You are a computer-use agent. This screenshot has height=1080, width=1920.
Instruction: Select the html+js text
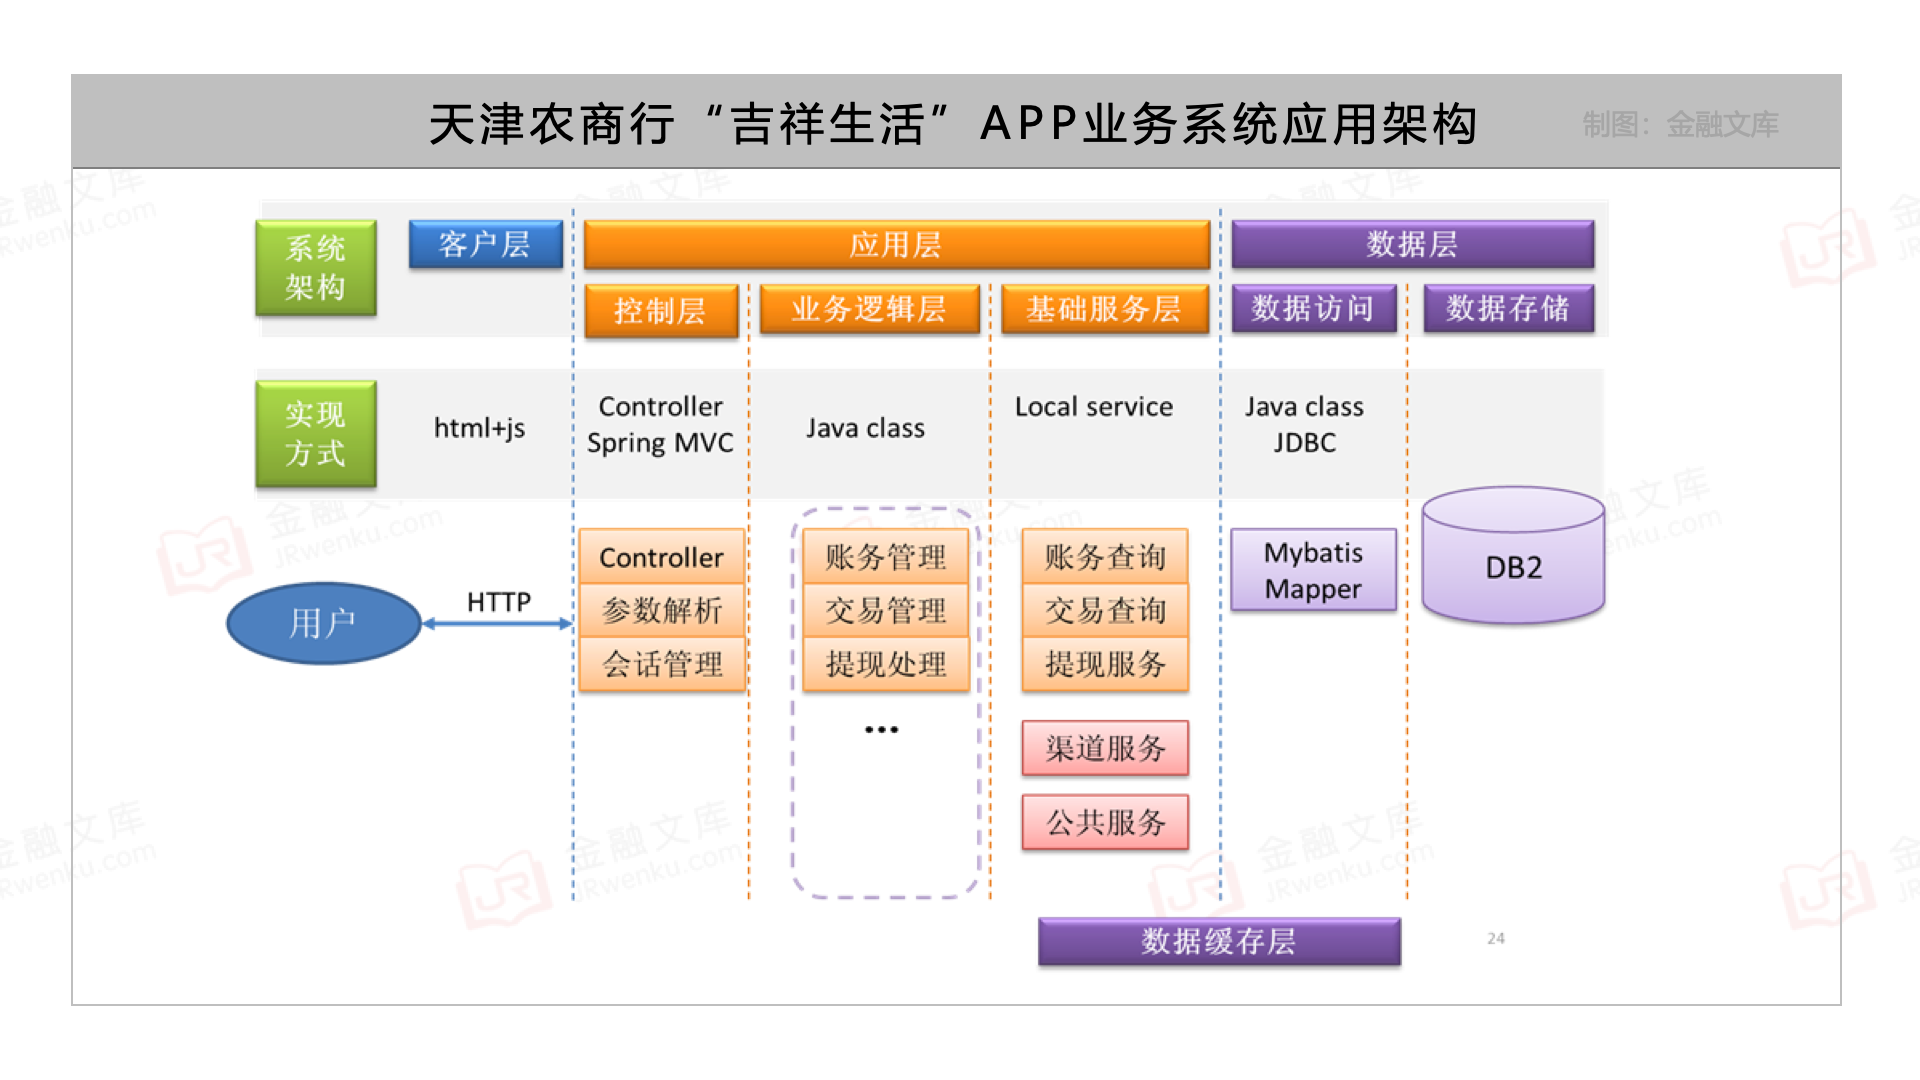479,428
